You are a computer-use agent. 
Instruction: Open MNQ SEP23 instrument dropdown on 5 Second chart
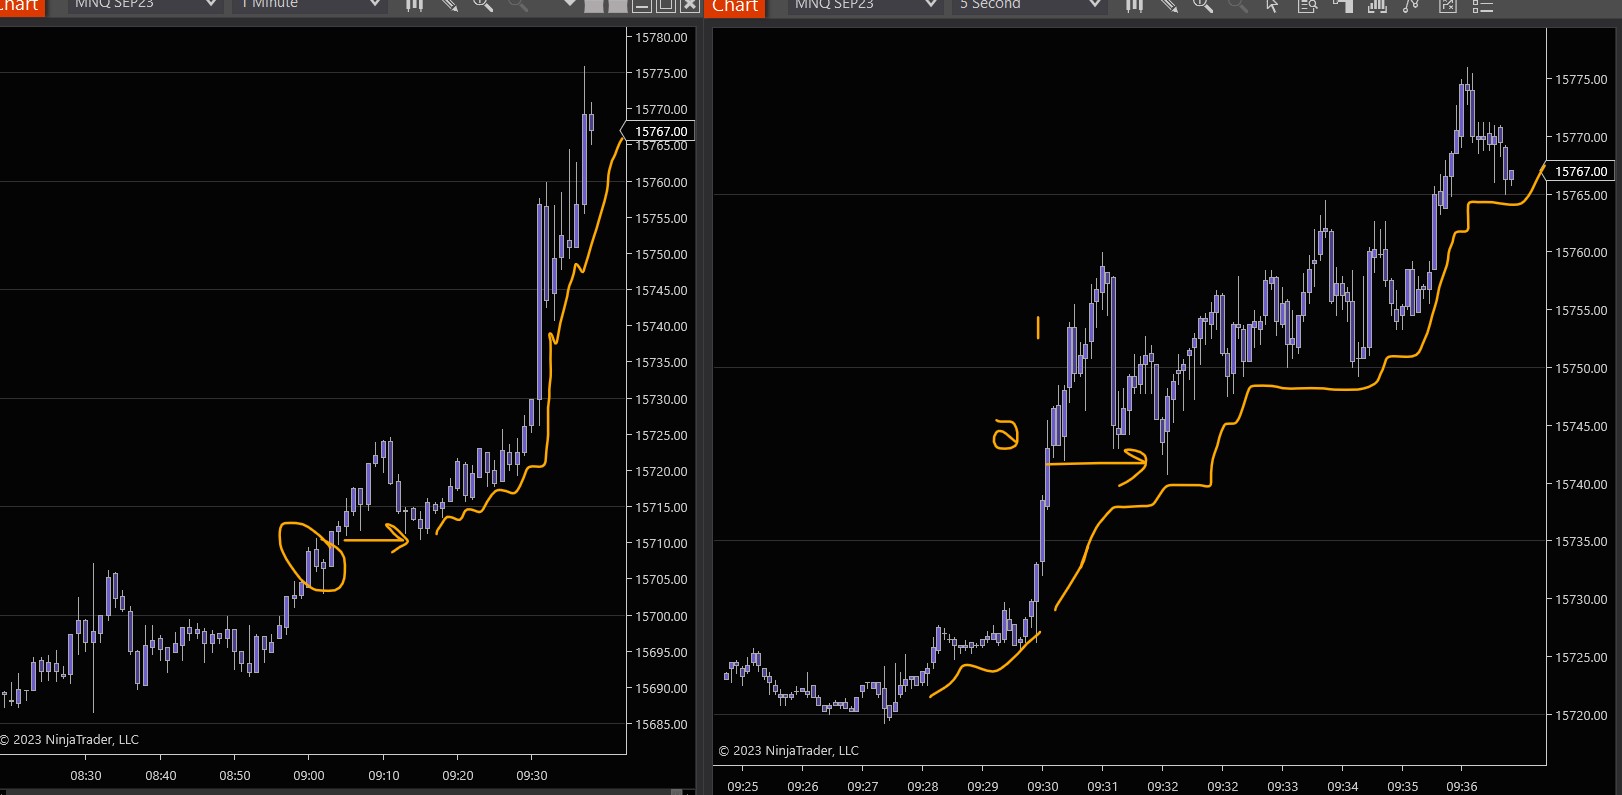[x=864, y=5]
